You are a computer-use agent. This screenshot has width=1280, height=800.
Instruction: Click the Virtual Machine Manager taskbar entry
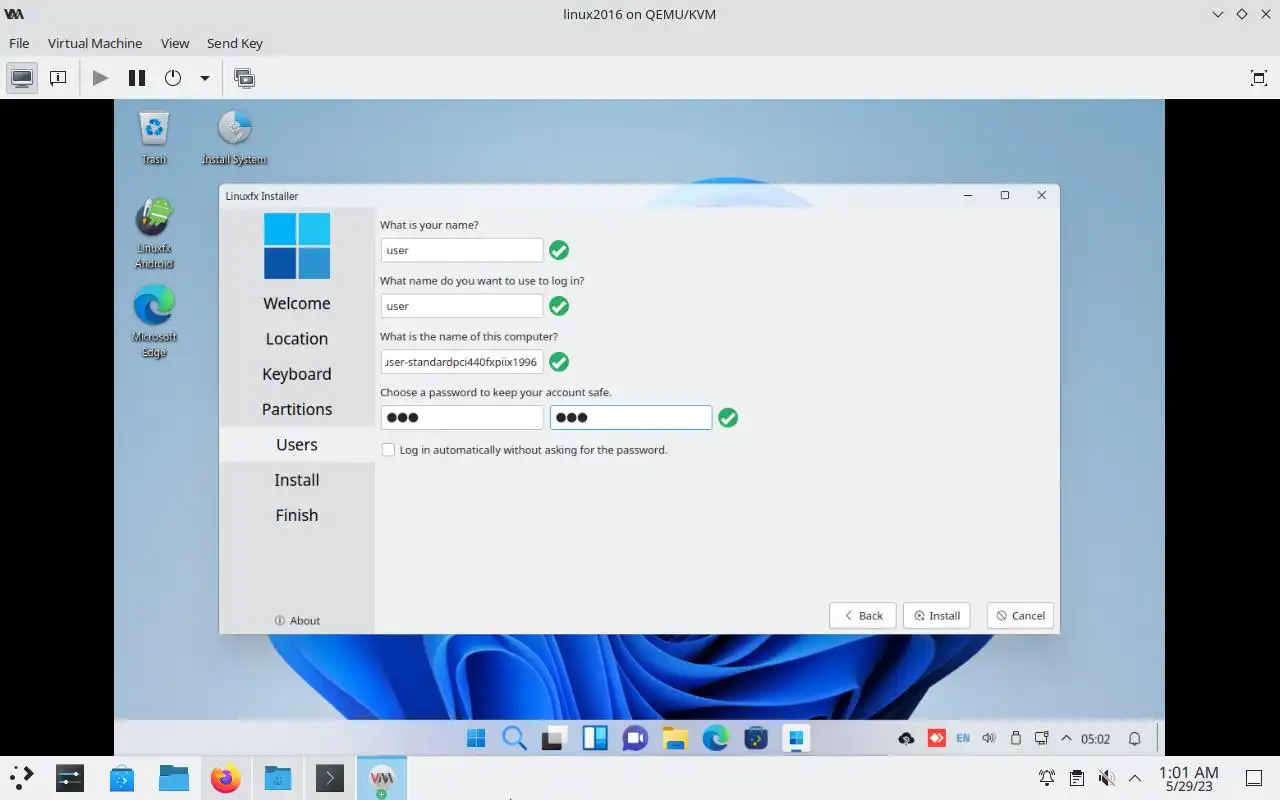point(382,777)
